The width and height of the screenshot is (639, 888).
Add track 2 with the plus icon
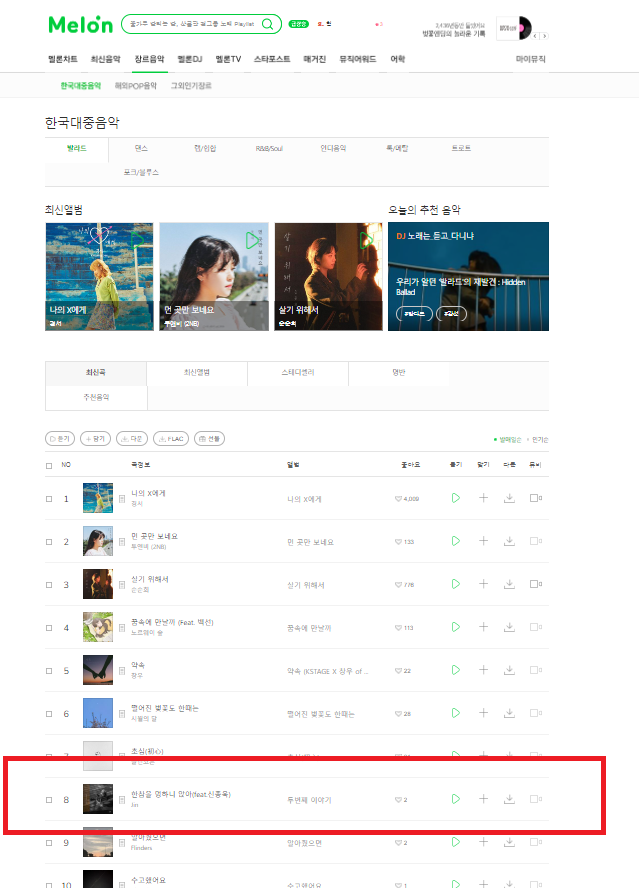pos(483,541)
